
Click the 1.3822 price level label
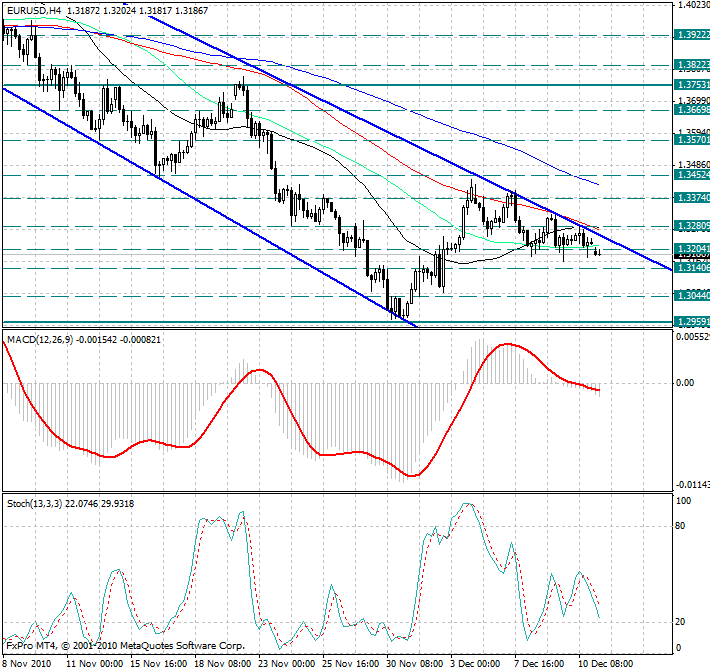pos(691,65)
